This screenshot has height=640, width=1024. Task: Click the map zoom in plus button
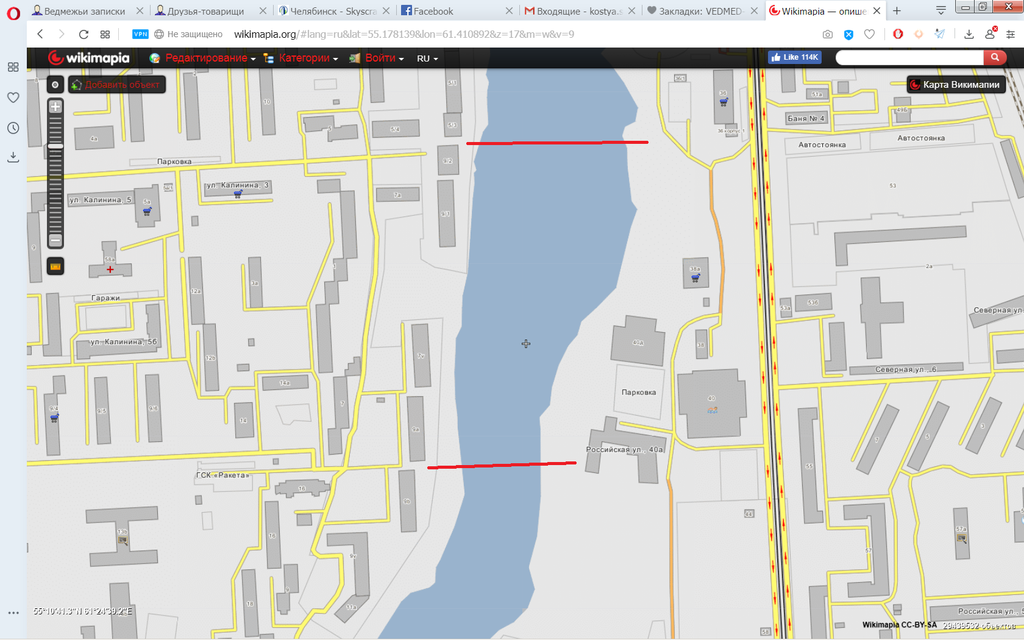(56, 106)
